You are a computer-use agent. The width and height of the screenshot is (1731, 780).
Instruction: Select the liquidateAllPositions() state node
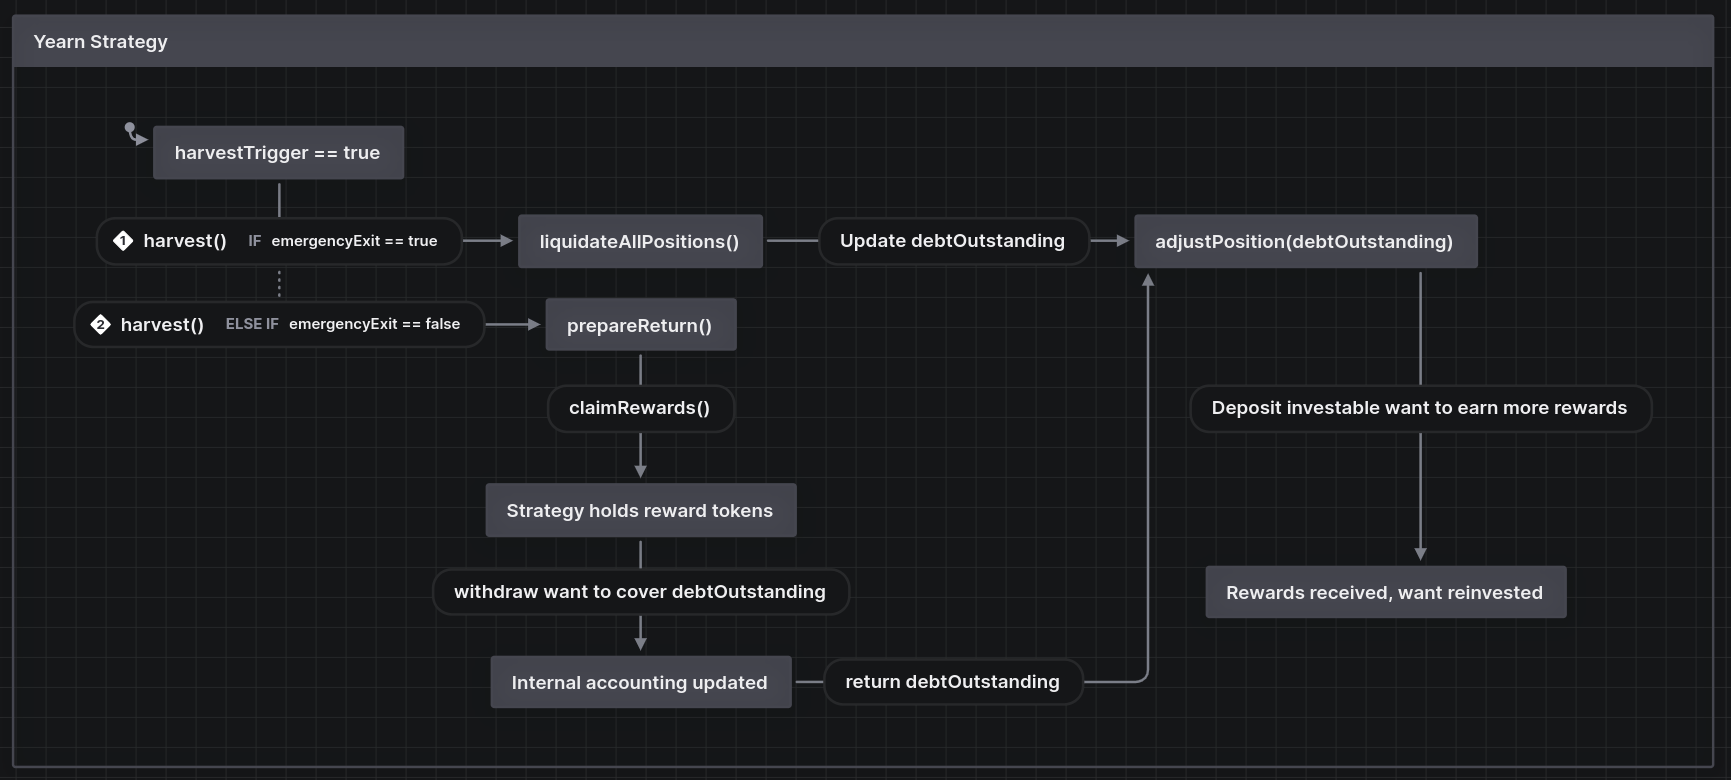tap(640, 241)
